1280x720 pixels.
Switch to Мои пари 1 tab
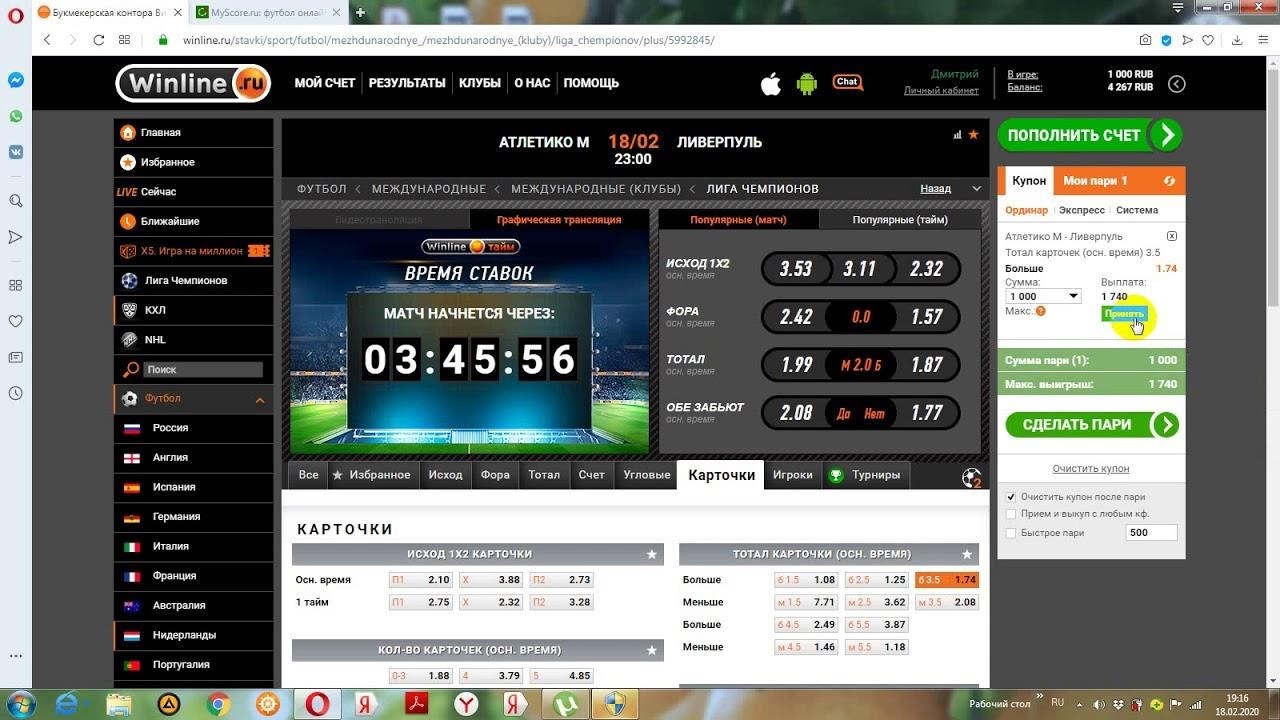[x=1095, y=181]
